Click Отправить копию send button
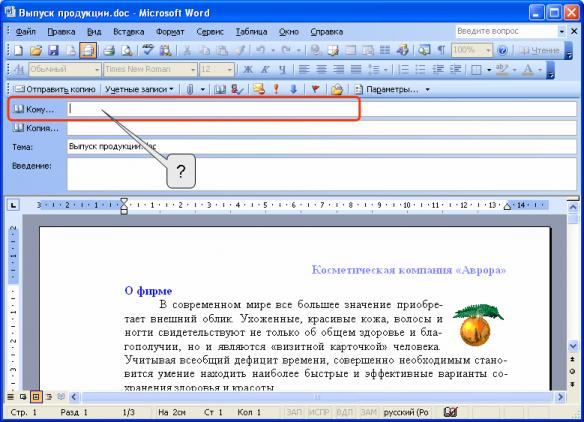 [x=55, y=89]
